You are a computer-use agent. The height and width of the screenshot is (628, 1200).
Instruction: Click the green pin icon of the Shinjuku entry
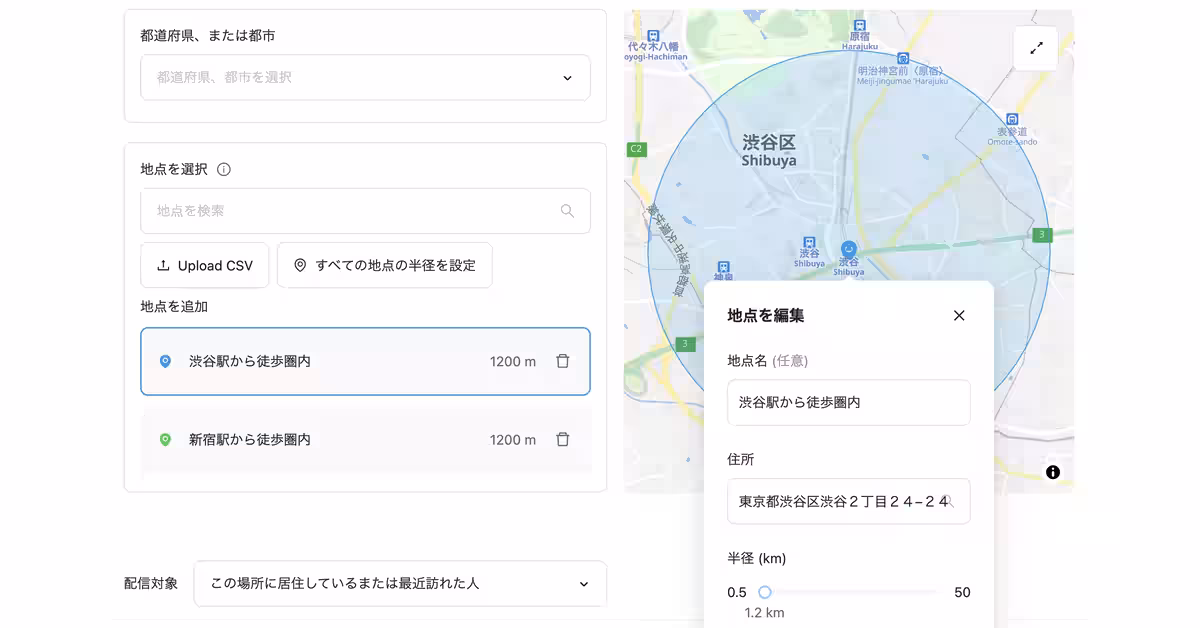(x=165, y=439)
